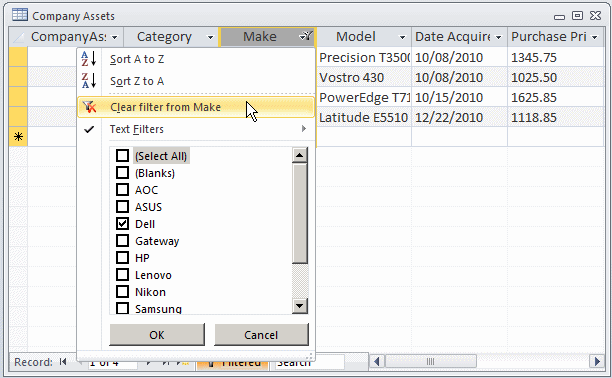
Task: Click the Latitude E5510 model cell
Action: (363, 117)
